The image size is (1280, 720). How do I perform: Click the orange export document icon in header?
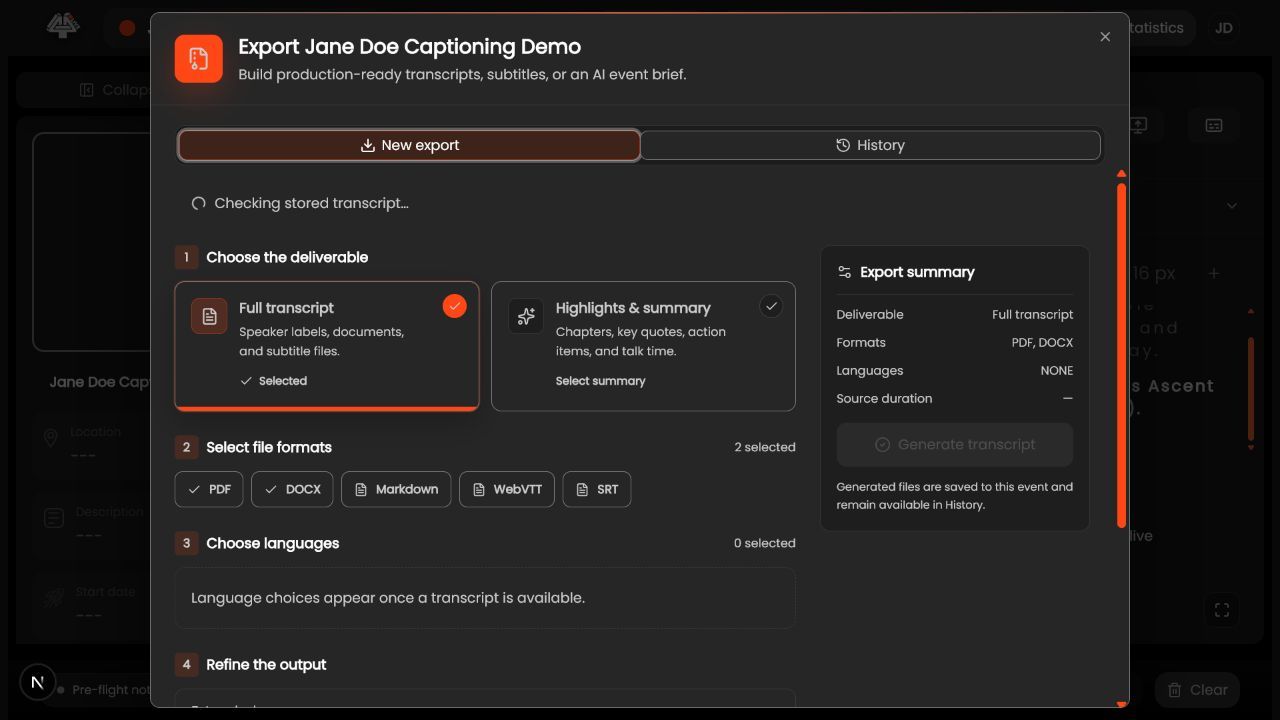(199, 58)
